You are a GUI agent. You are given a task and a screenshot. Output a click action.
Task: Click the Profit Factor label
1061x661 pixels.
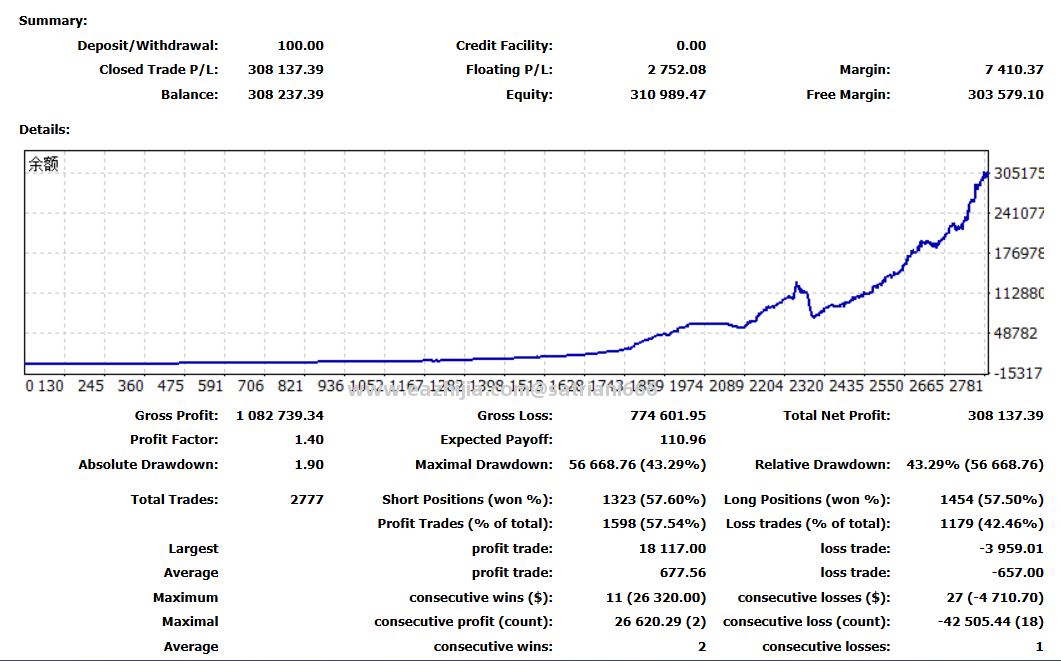174,440
